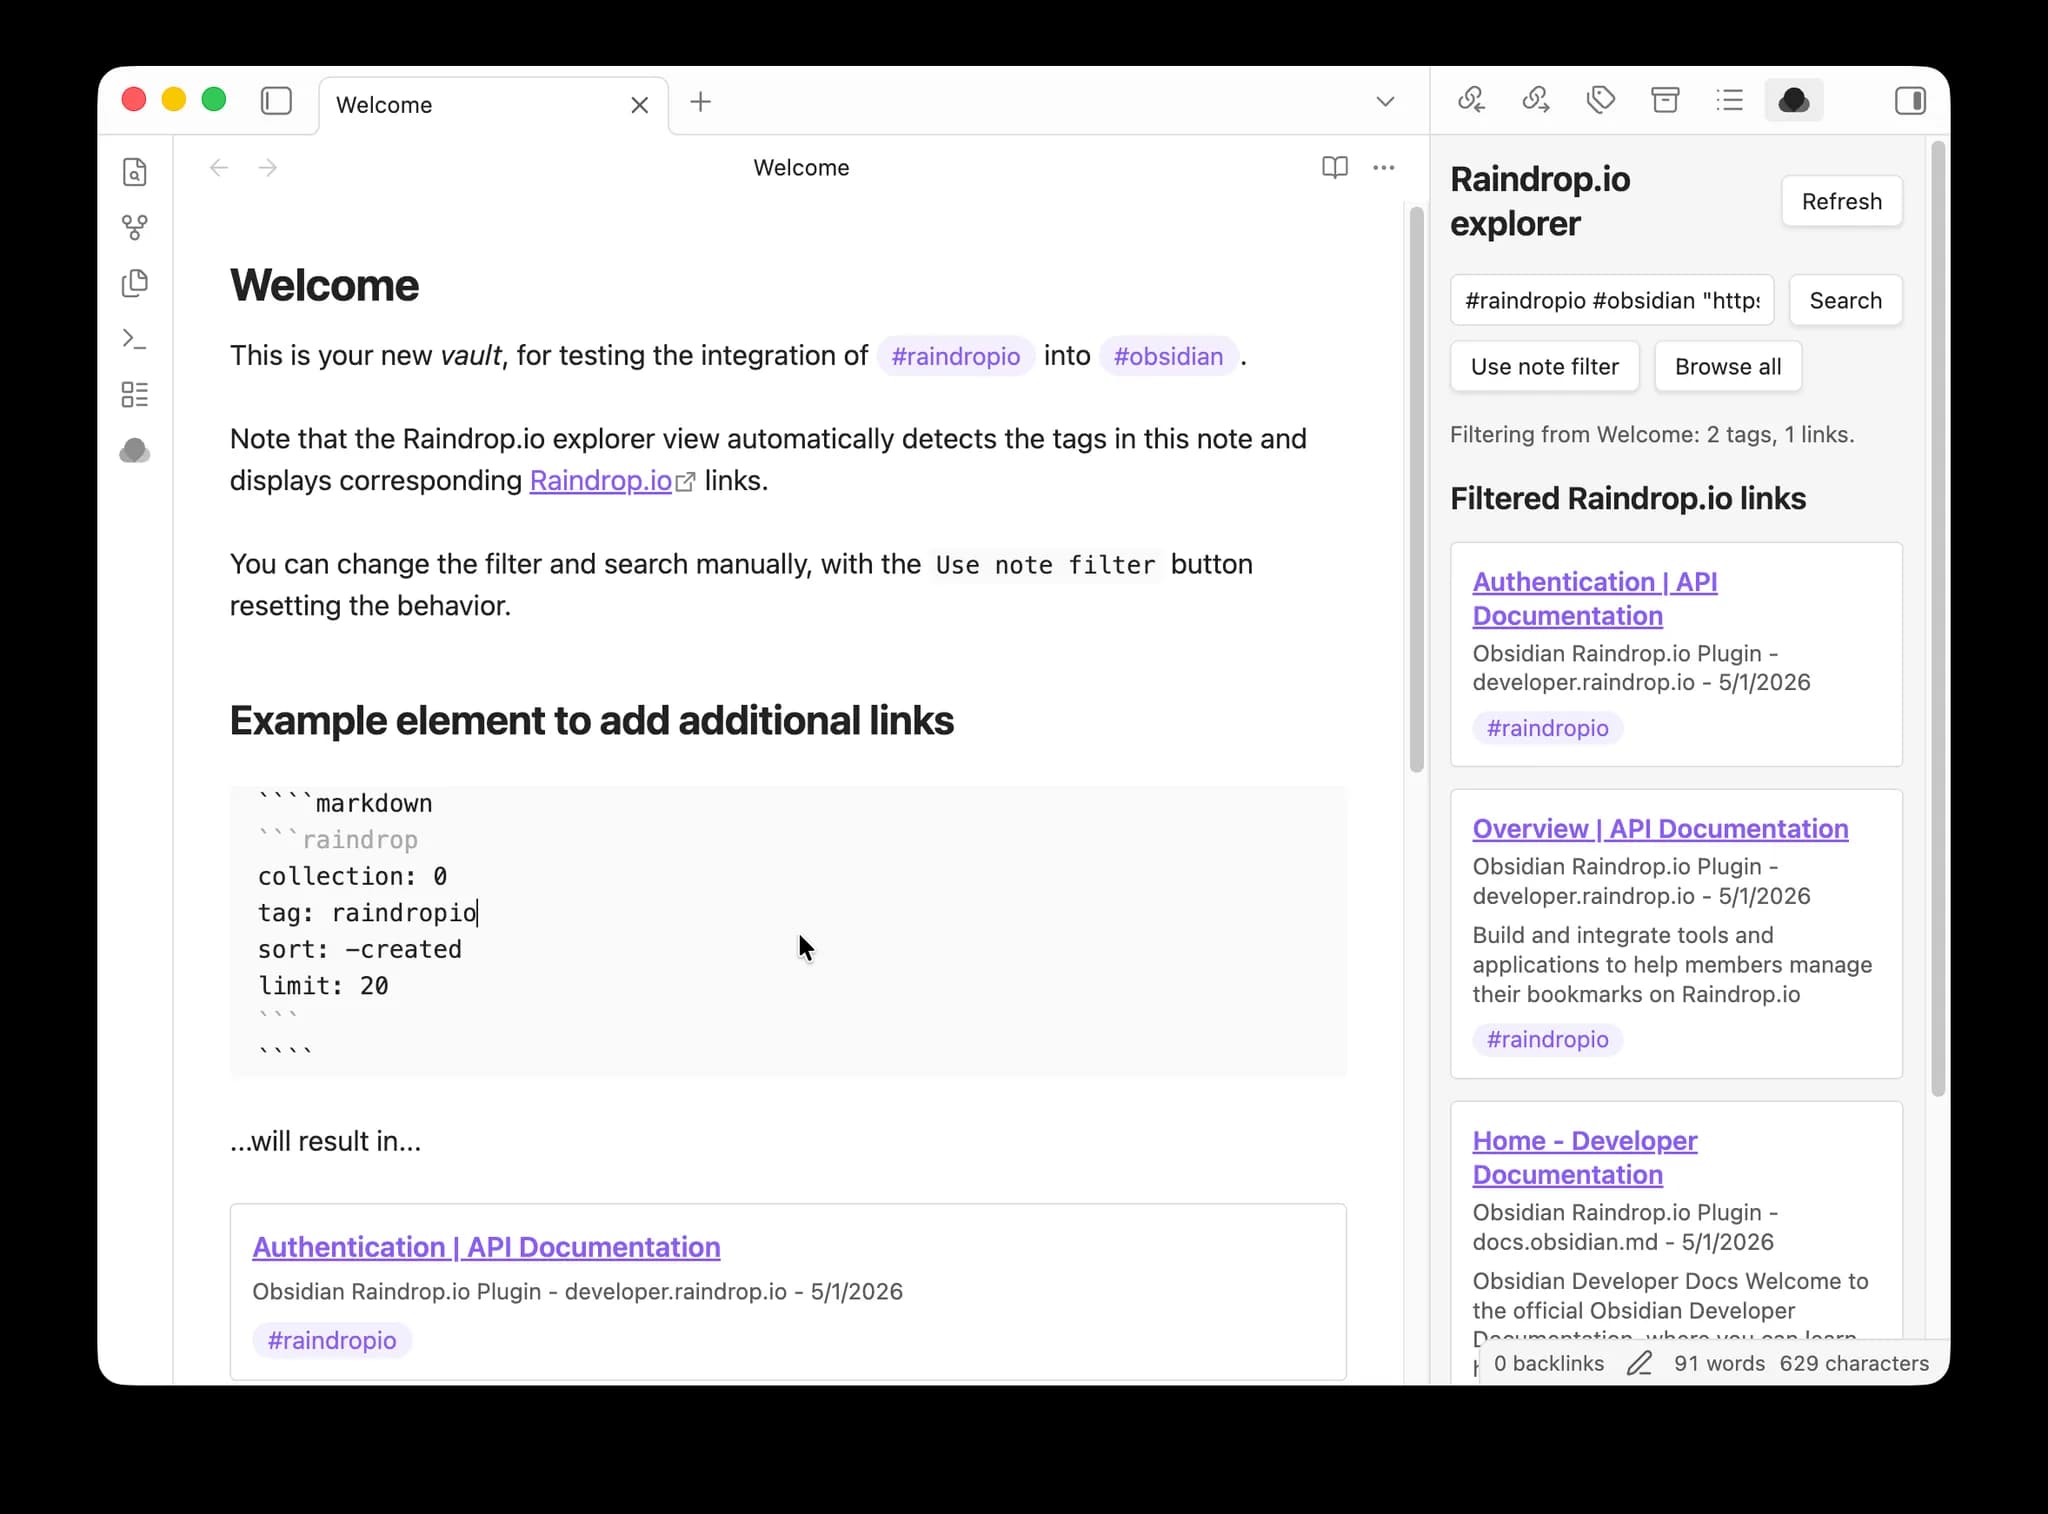Open the outline panel icon
This screenshot has width=2048, height=1514.
[x=1729, y=100]
